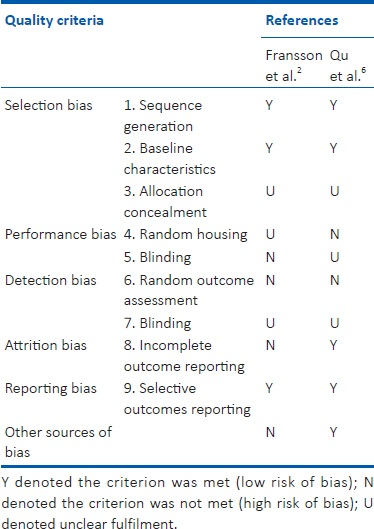Click the References column header
374x529 pixels.
pyautogui.click(x=302, y=20)
